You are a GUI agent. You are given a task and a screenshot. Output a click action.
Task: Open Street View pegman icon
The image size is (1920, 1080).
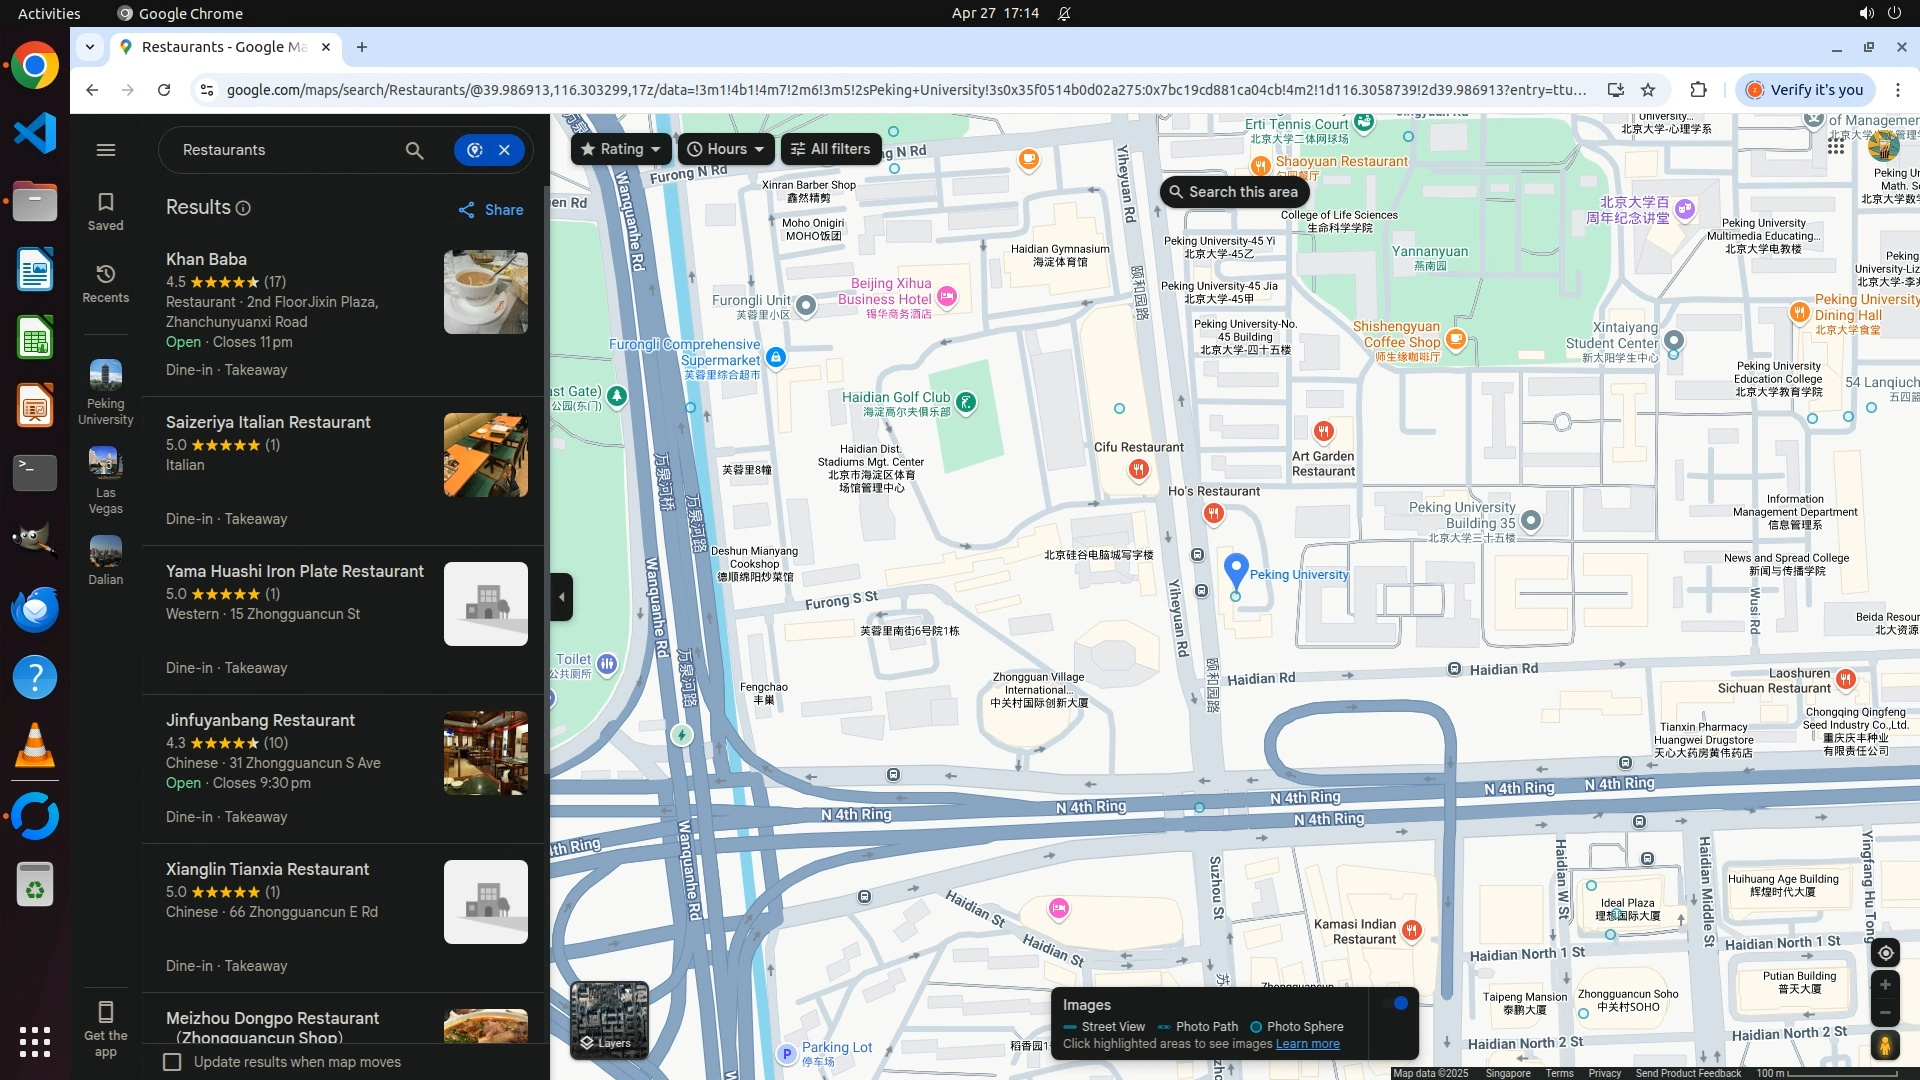(1885, 1046)
